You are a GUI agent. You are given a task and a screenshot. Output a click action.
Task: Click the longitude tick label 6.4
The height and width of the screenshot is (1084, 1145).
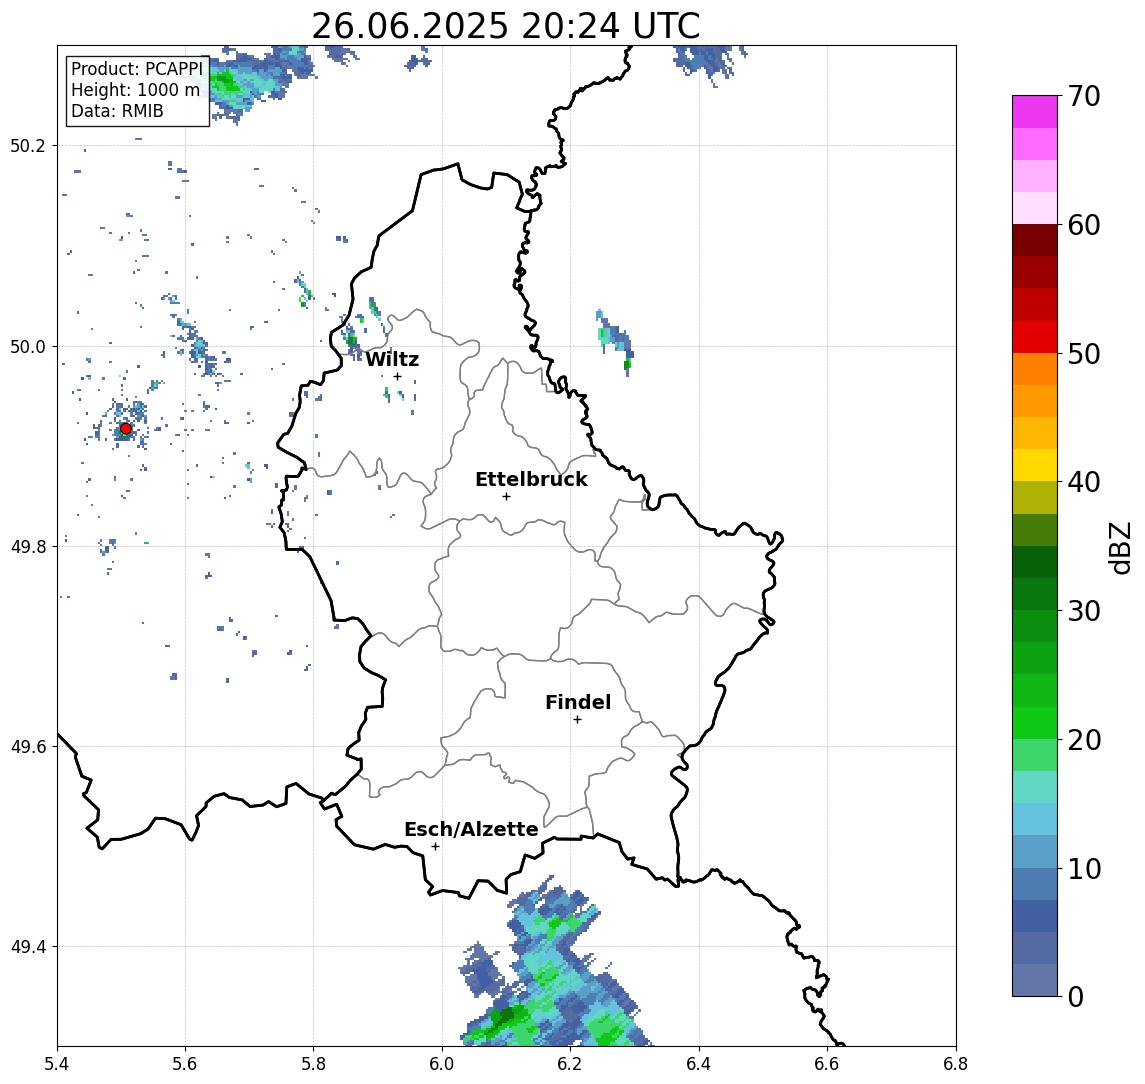click(699, 1064)
